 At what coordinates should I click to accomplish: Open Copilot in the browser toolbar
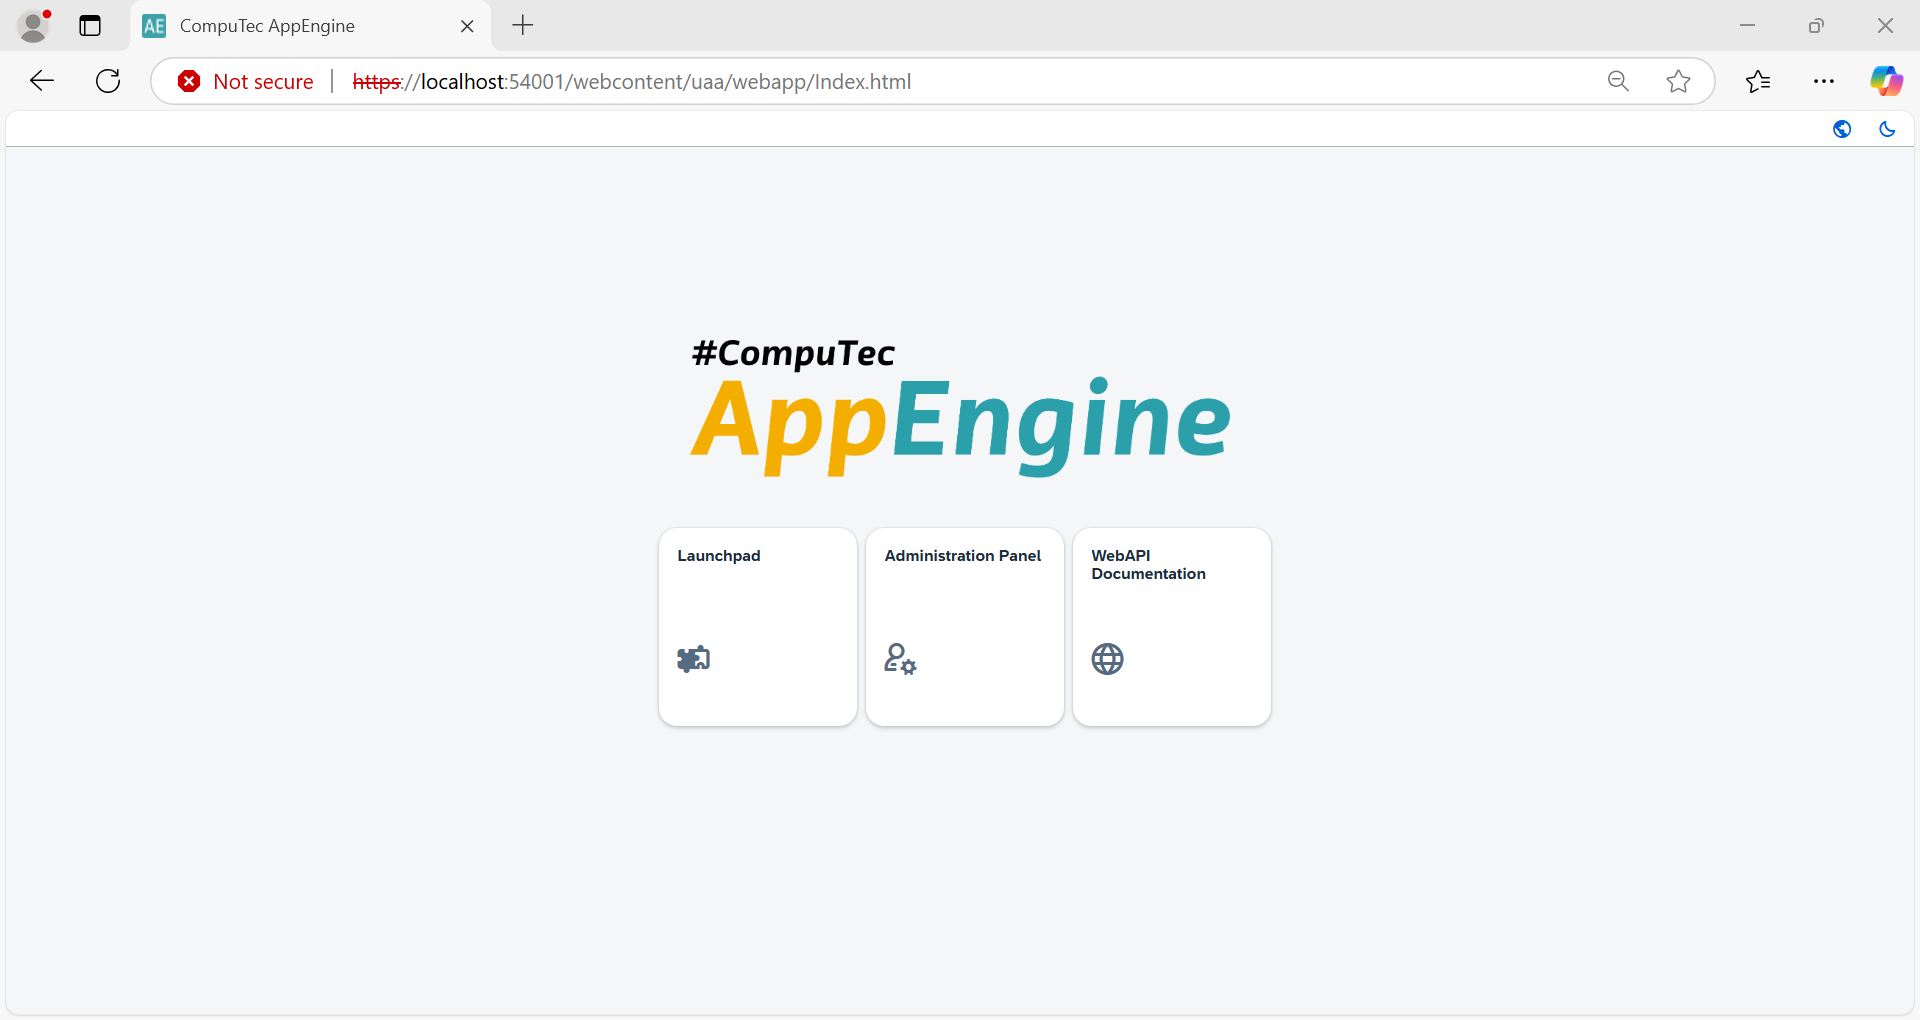point(1887,81)
